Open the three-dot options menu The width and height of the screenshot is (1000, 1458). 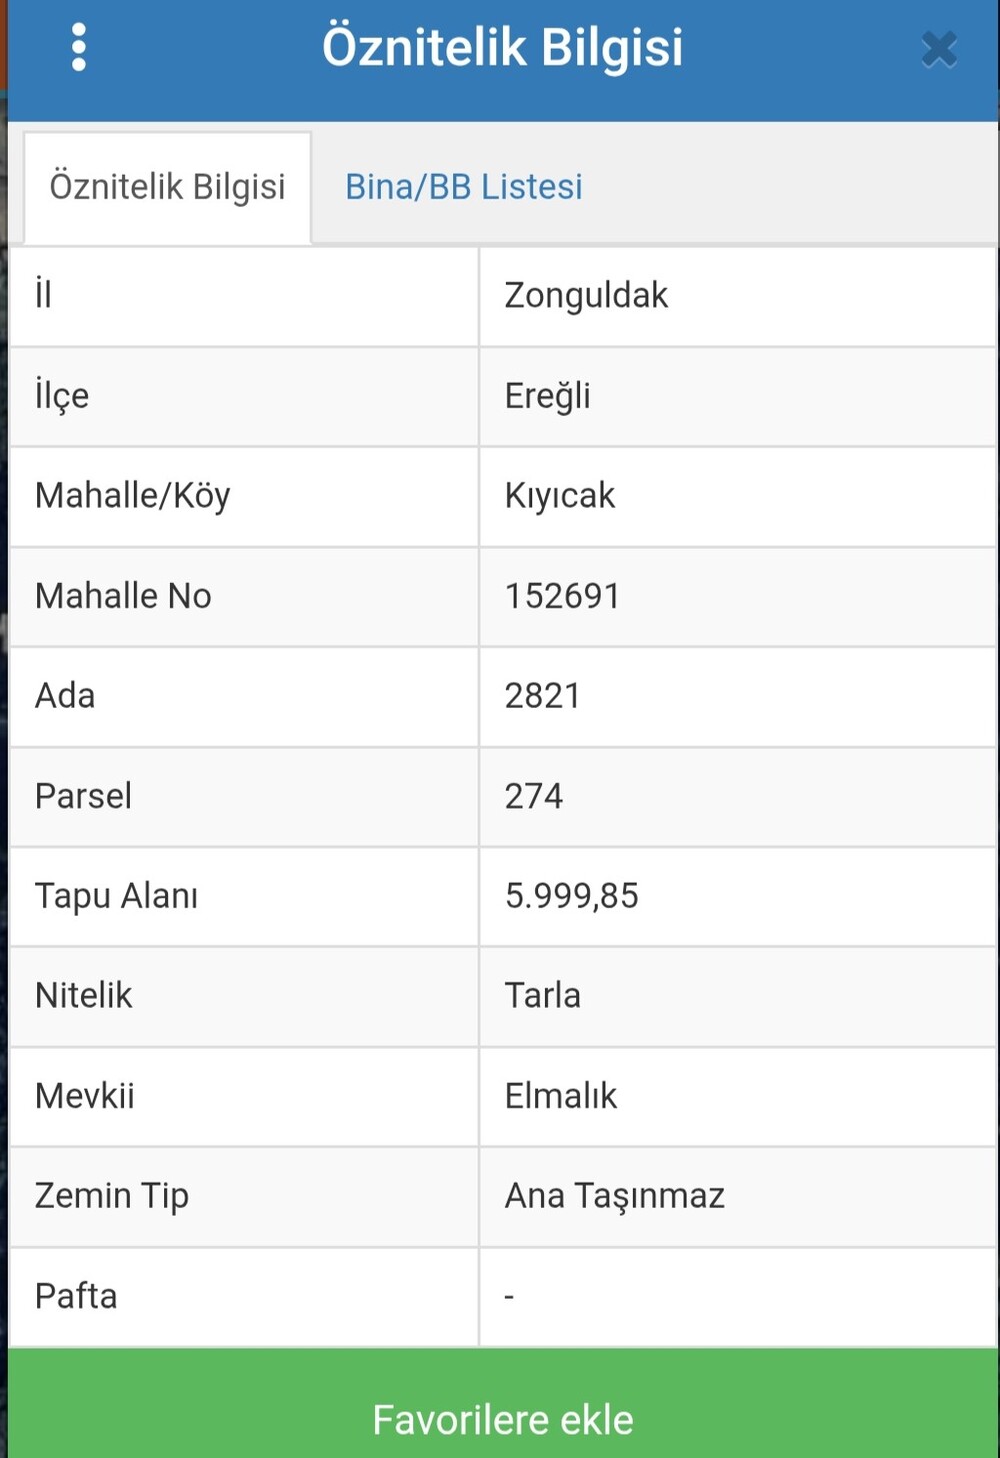(x=79, y=48)
